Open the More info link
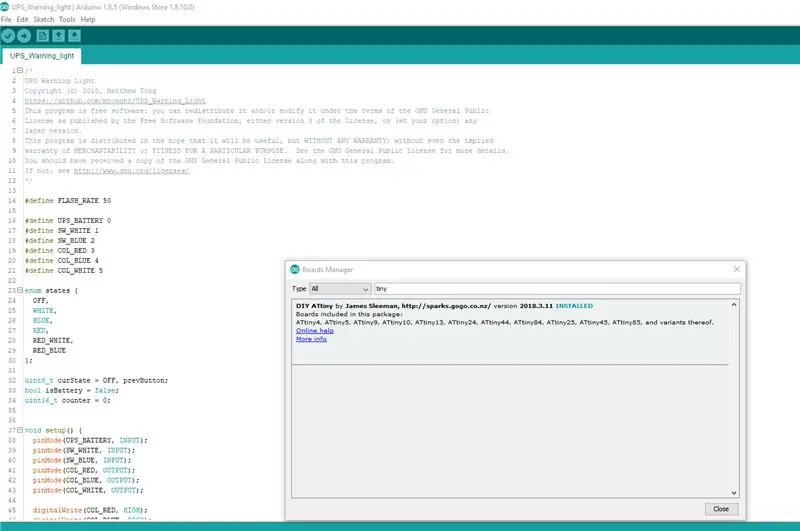Viewport: 800px width, 531px height. pos(311,339)
